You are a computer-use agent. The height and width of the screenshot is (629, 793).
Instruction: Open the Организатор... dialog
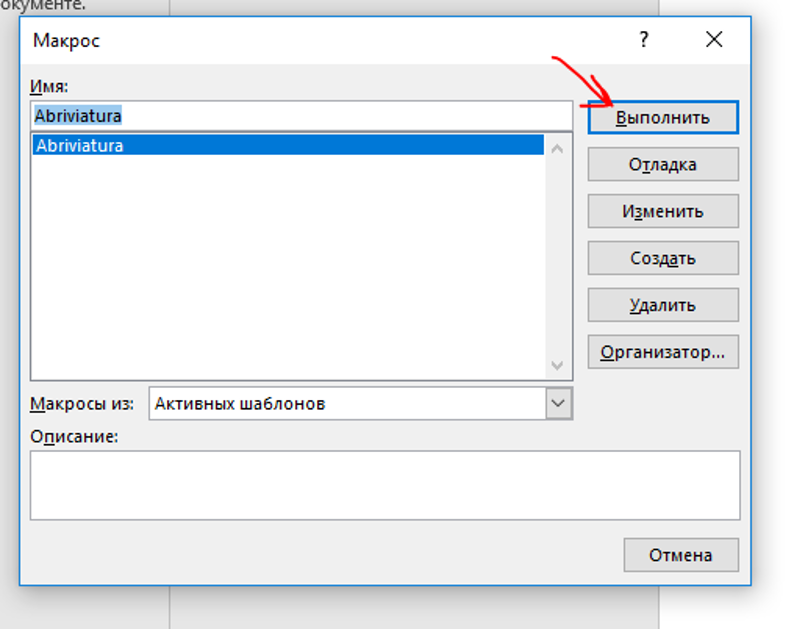tap(663, 352)
